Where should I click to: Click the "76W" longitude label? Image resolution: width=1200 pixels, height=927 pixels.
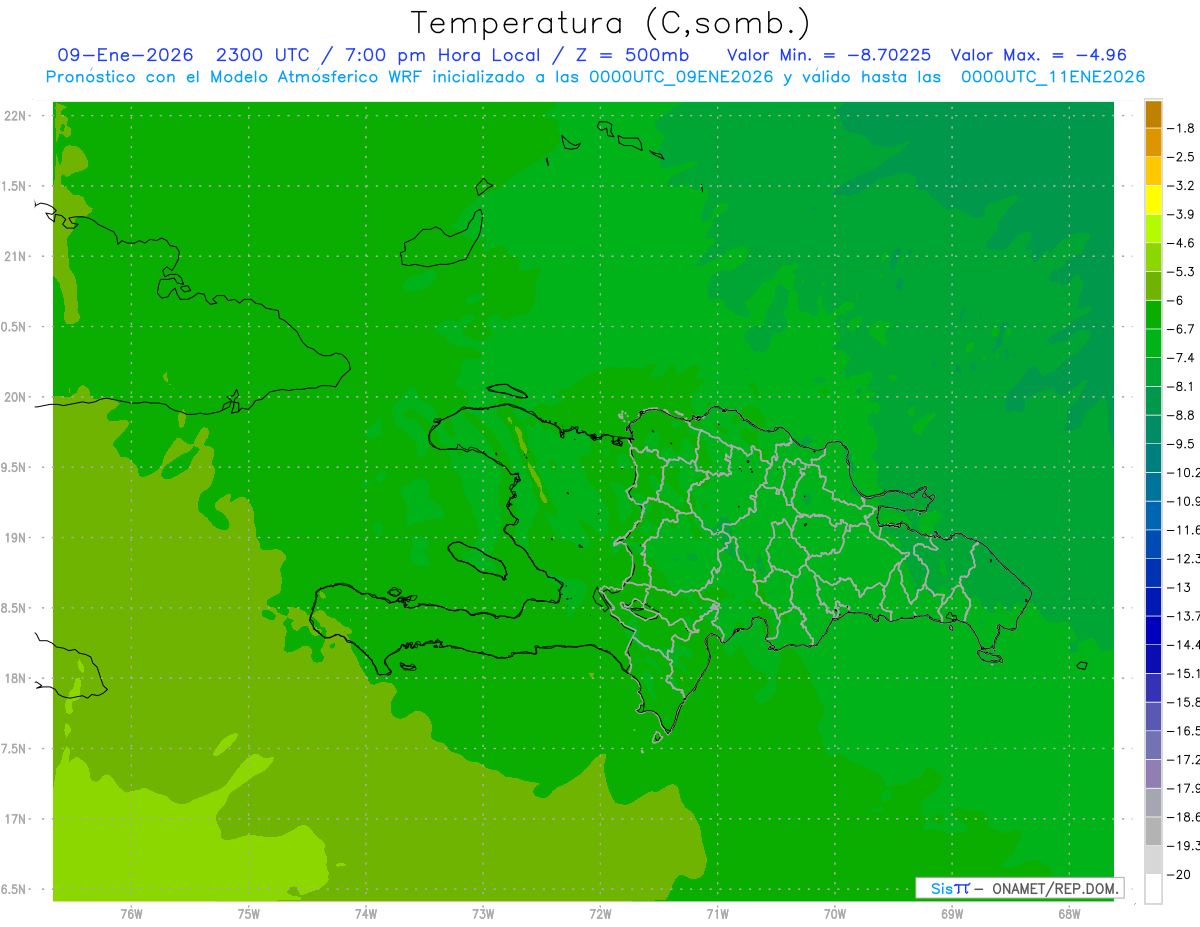coord(131,914)
